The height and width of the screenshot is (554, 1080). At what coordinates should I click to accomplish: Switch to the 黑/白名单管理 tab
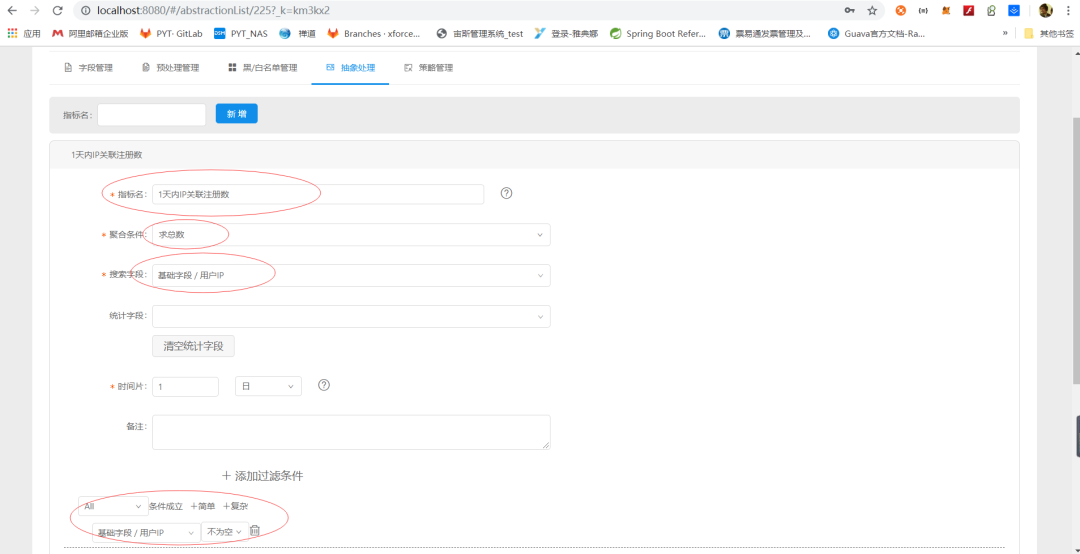263,68
